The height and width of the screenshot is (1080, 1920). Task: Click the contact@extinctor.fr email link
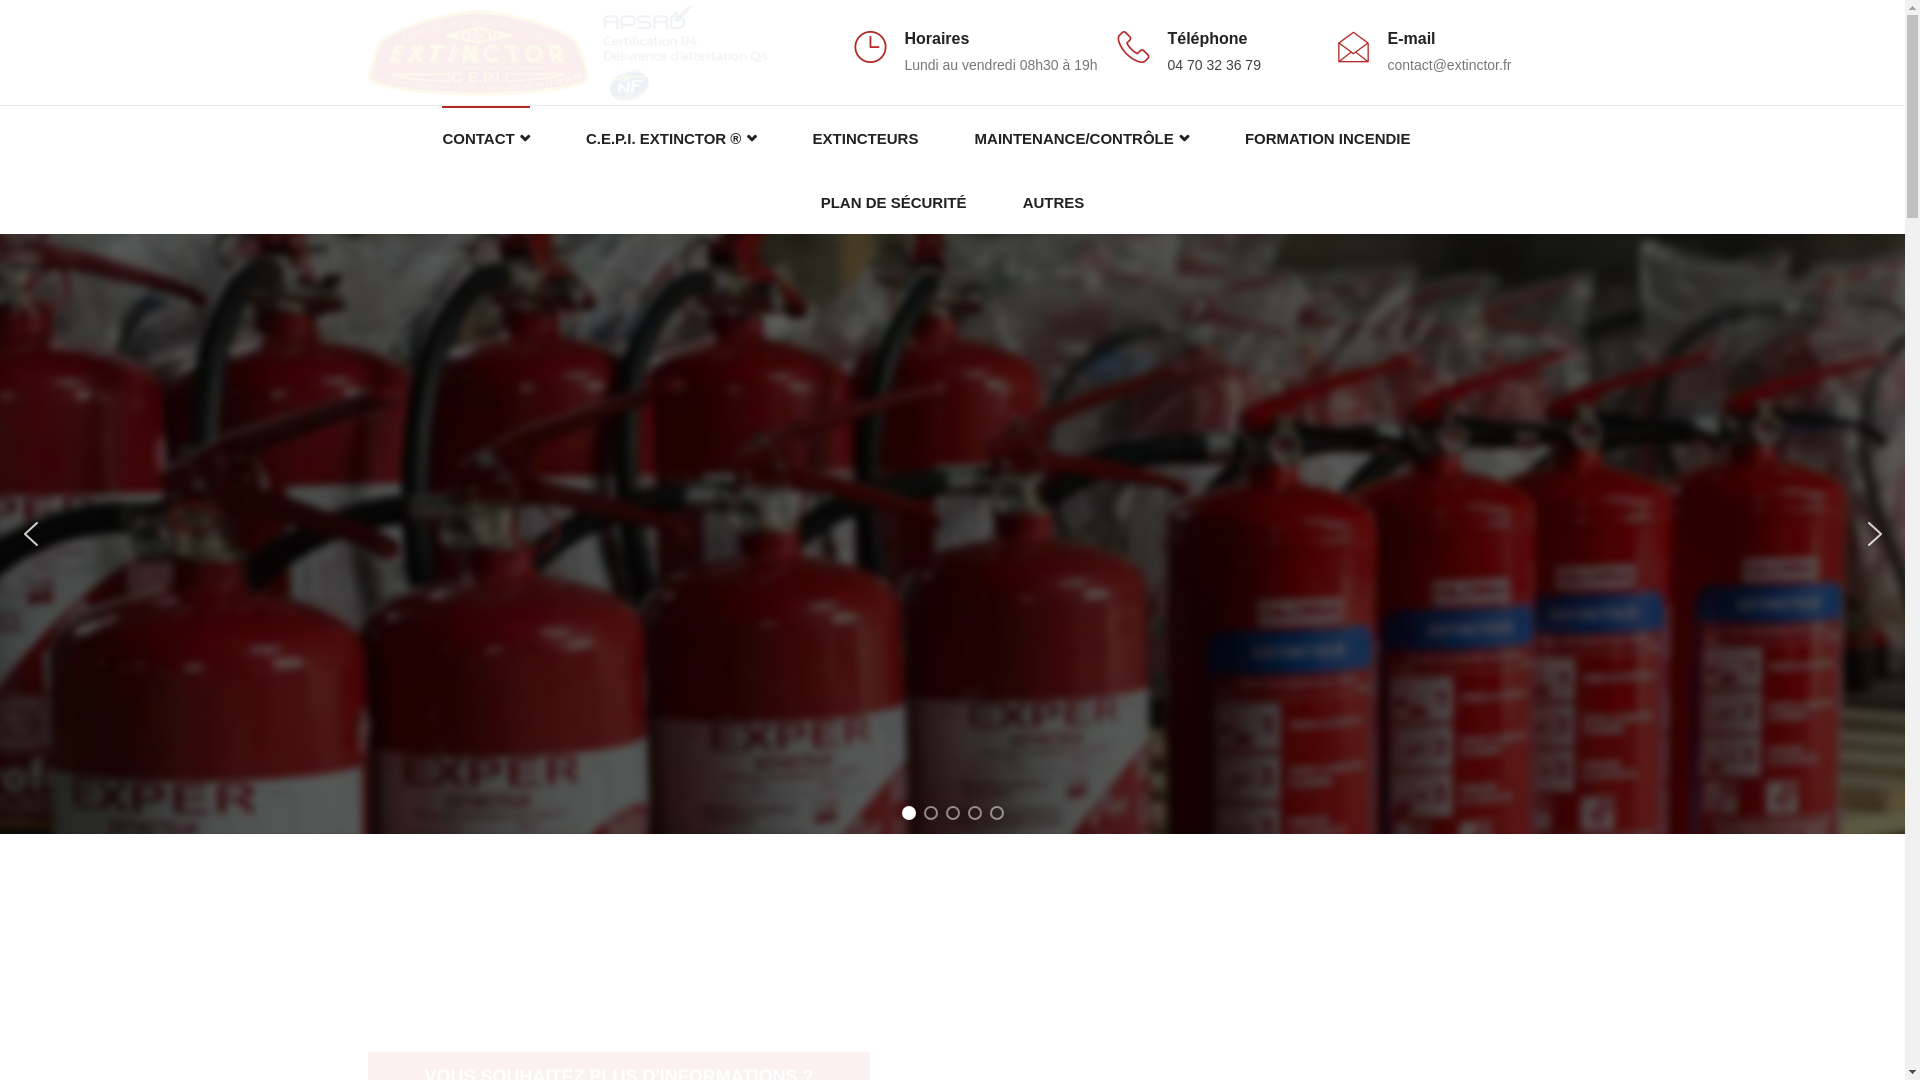[1449, 65]
